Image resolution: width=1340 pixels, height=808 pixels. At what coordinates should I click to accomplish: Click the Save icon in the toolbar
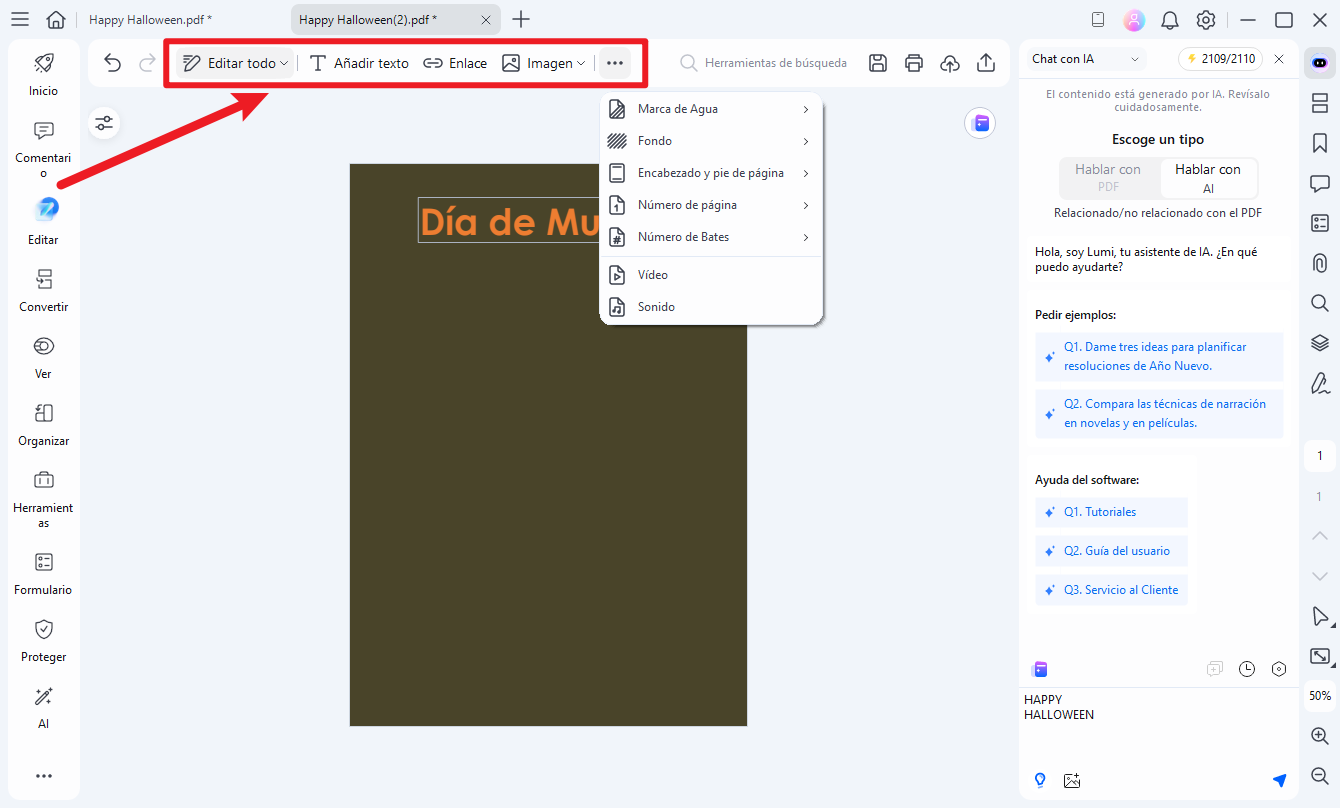click(x=877, y=63)
